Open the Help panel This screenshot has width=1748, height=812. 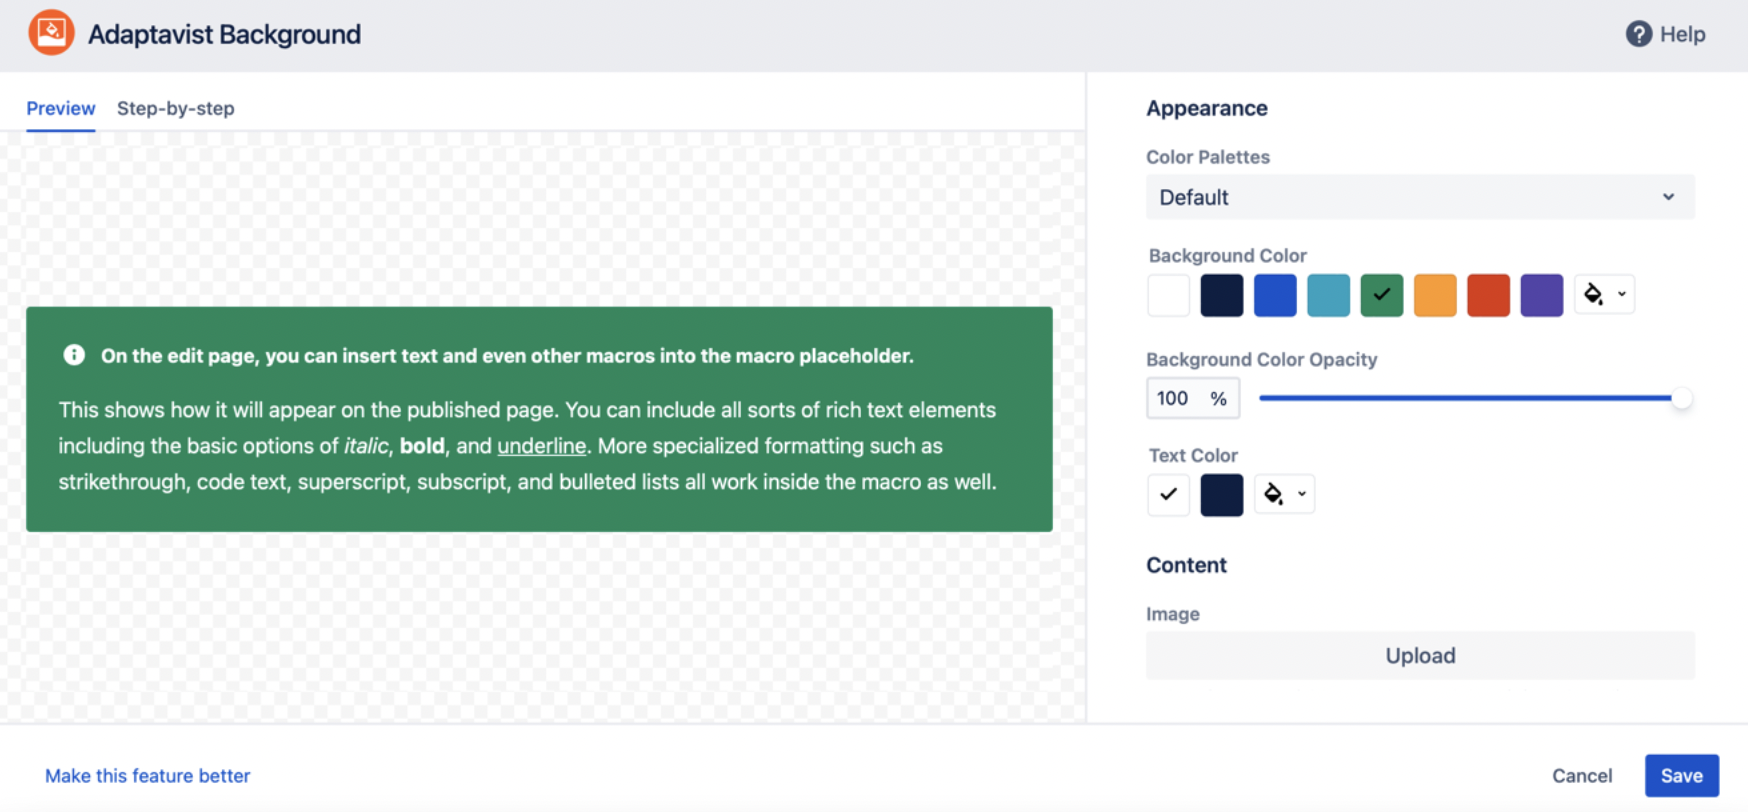pyautogui.click(x=1666, y=33)
